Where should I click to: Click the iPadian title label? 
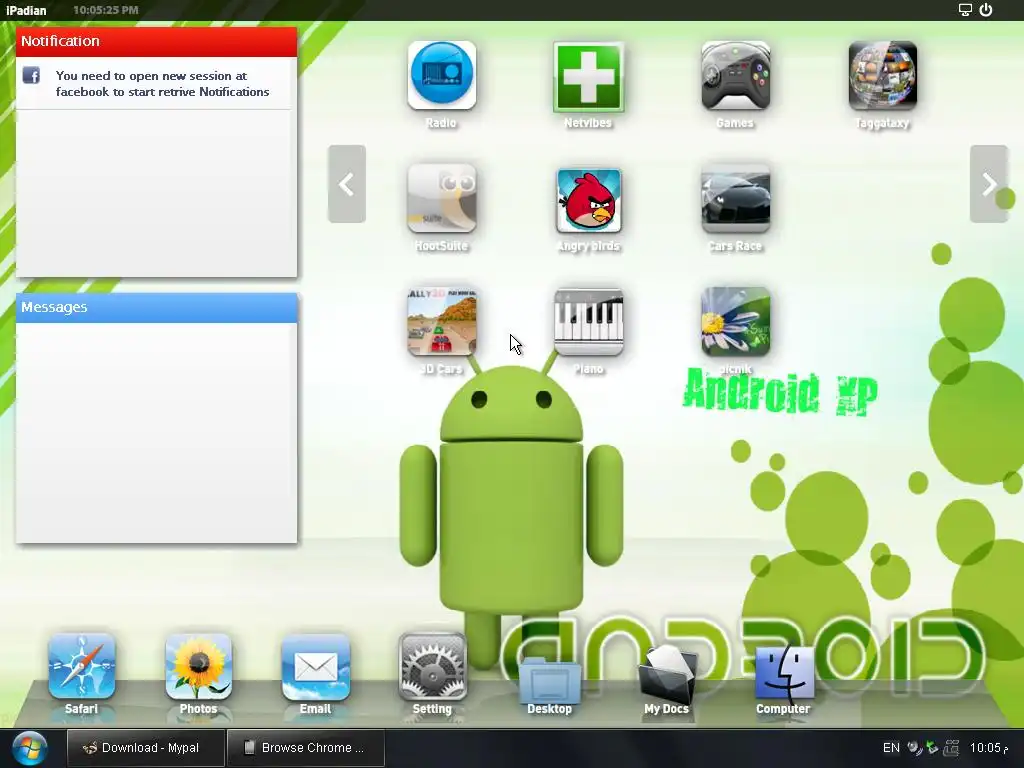pyautogui.click(x=26, y=10)
